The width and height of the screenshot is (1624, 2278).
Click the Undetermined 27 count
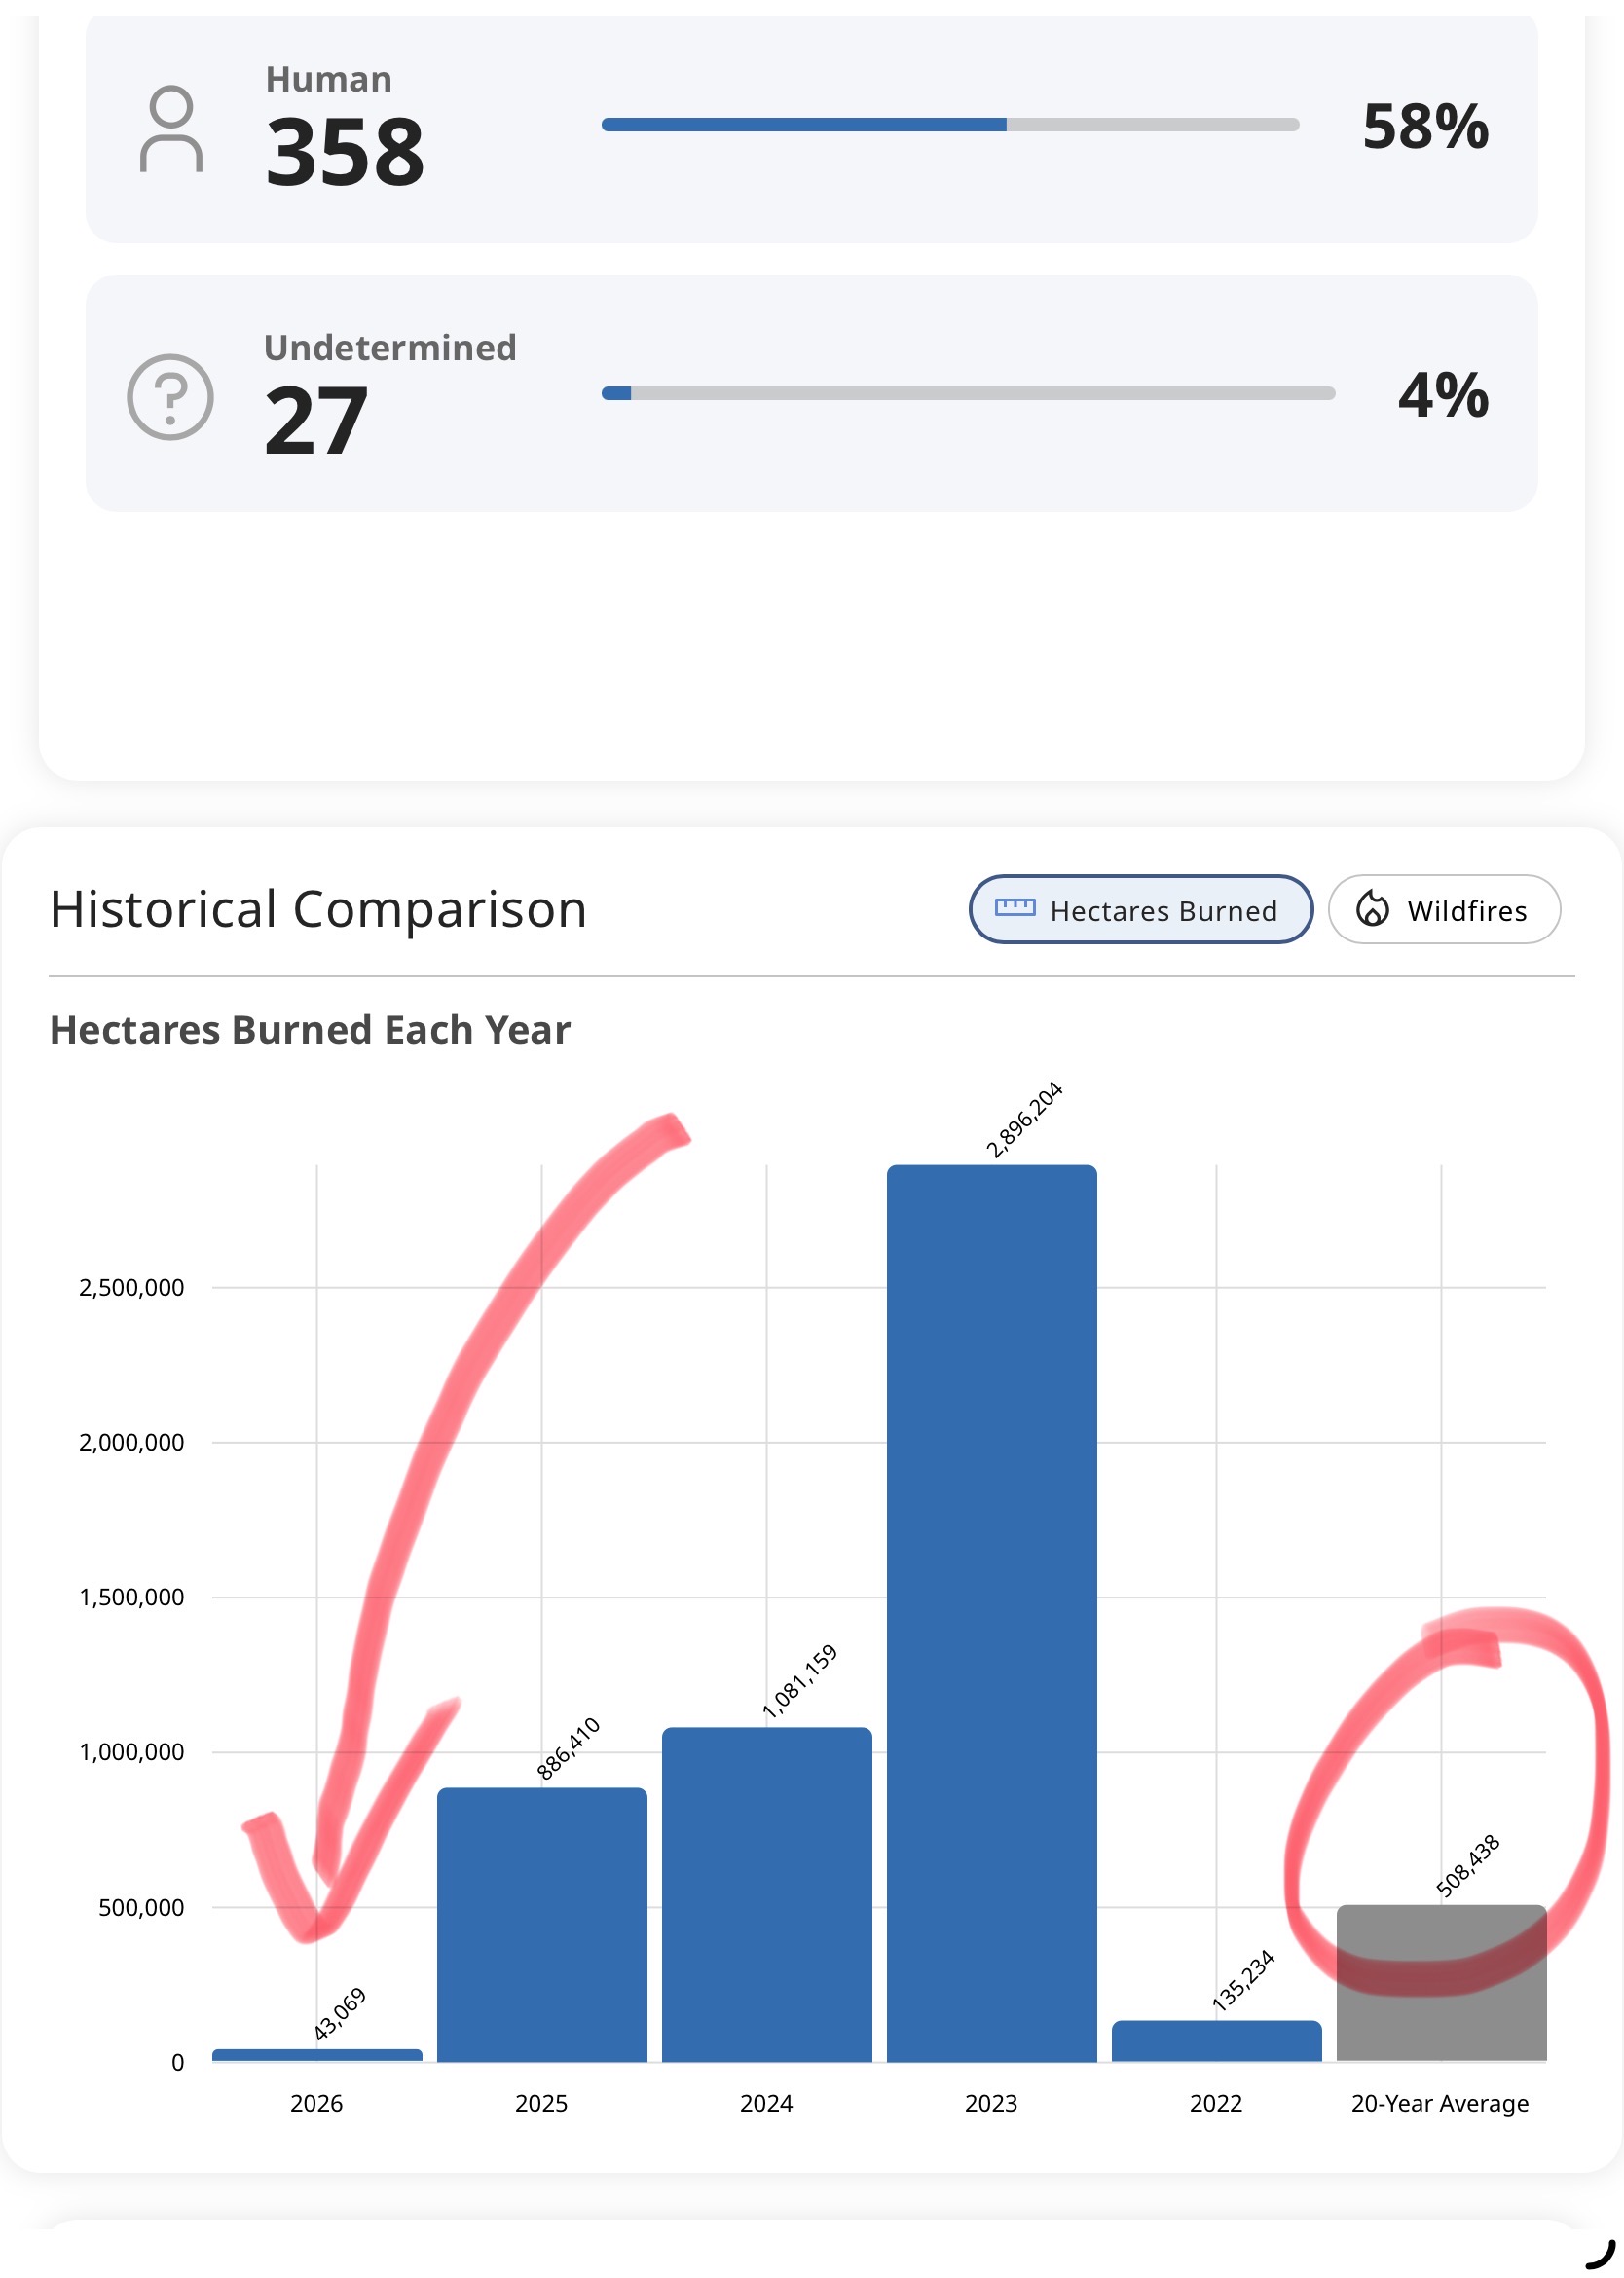[316, 421]
